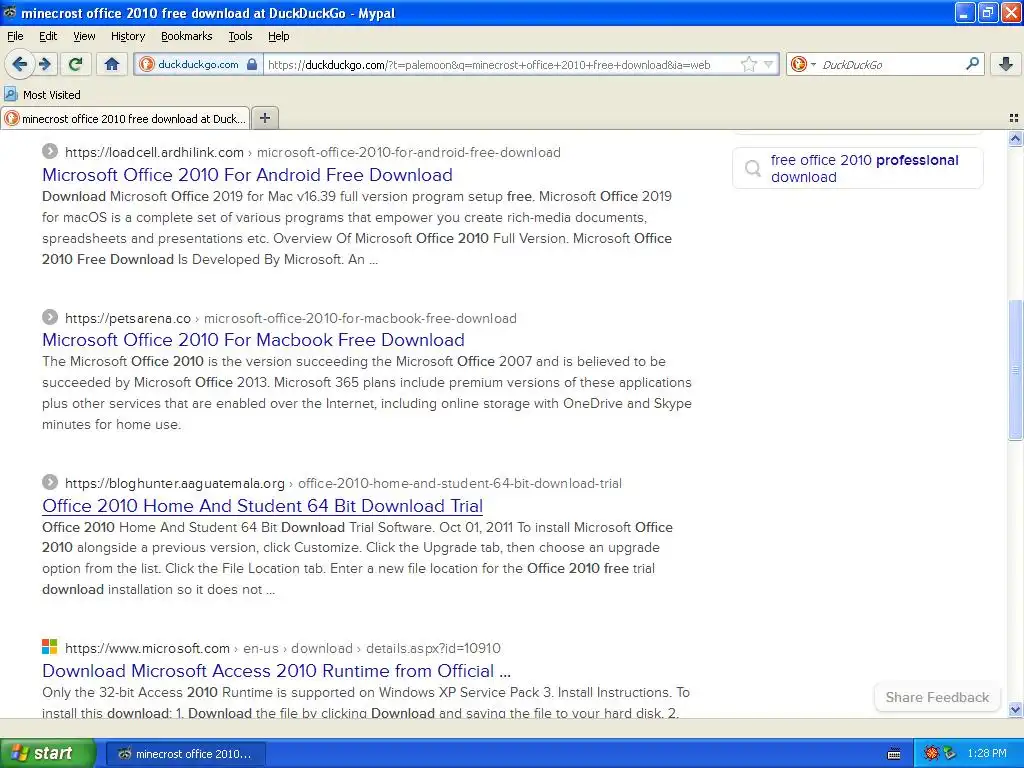Open Download Microsoft Access 2010 Runtime link
Image resolution: width=1024 pixels, height=768 pixels.
[276, 671]
